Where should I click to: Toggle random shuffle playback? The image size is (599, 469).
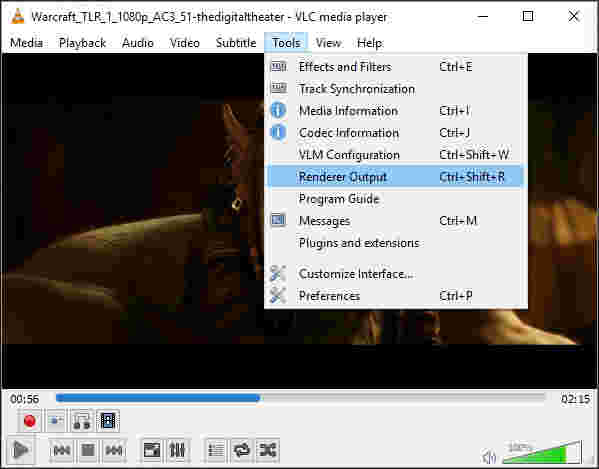pyautogui.click(x=268, y=451)
